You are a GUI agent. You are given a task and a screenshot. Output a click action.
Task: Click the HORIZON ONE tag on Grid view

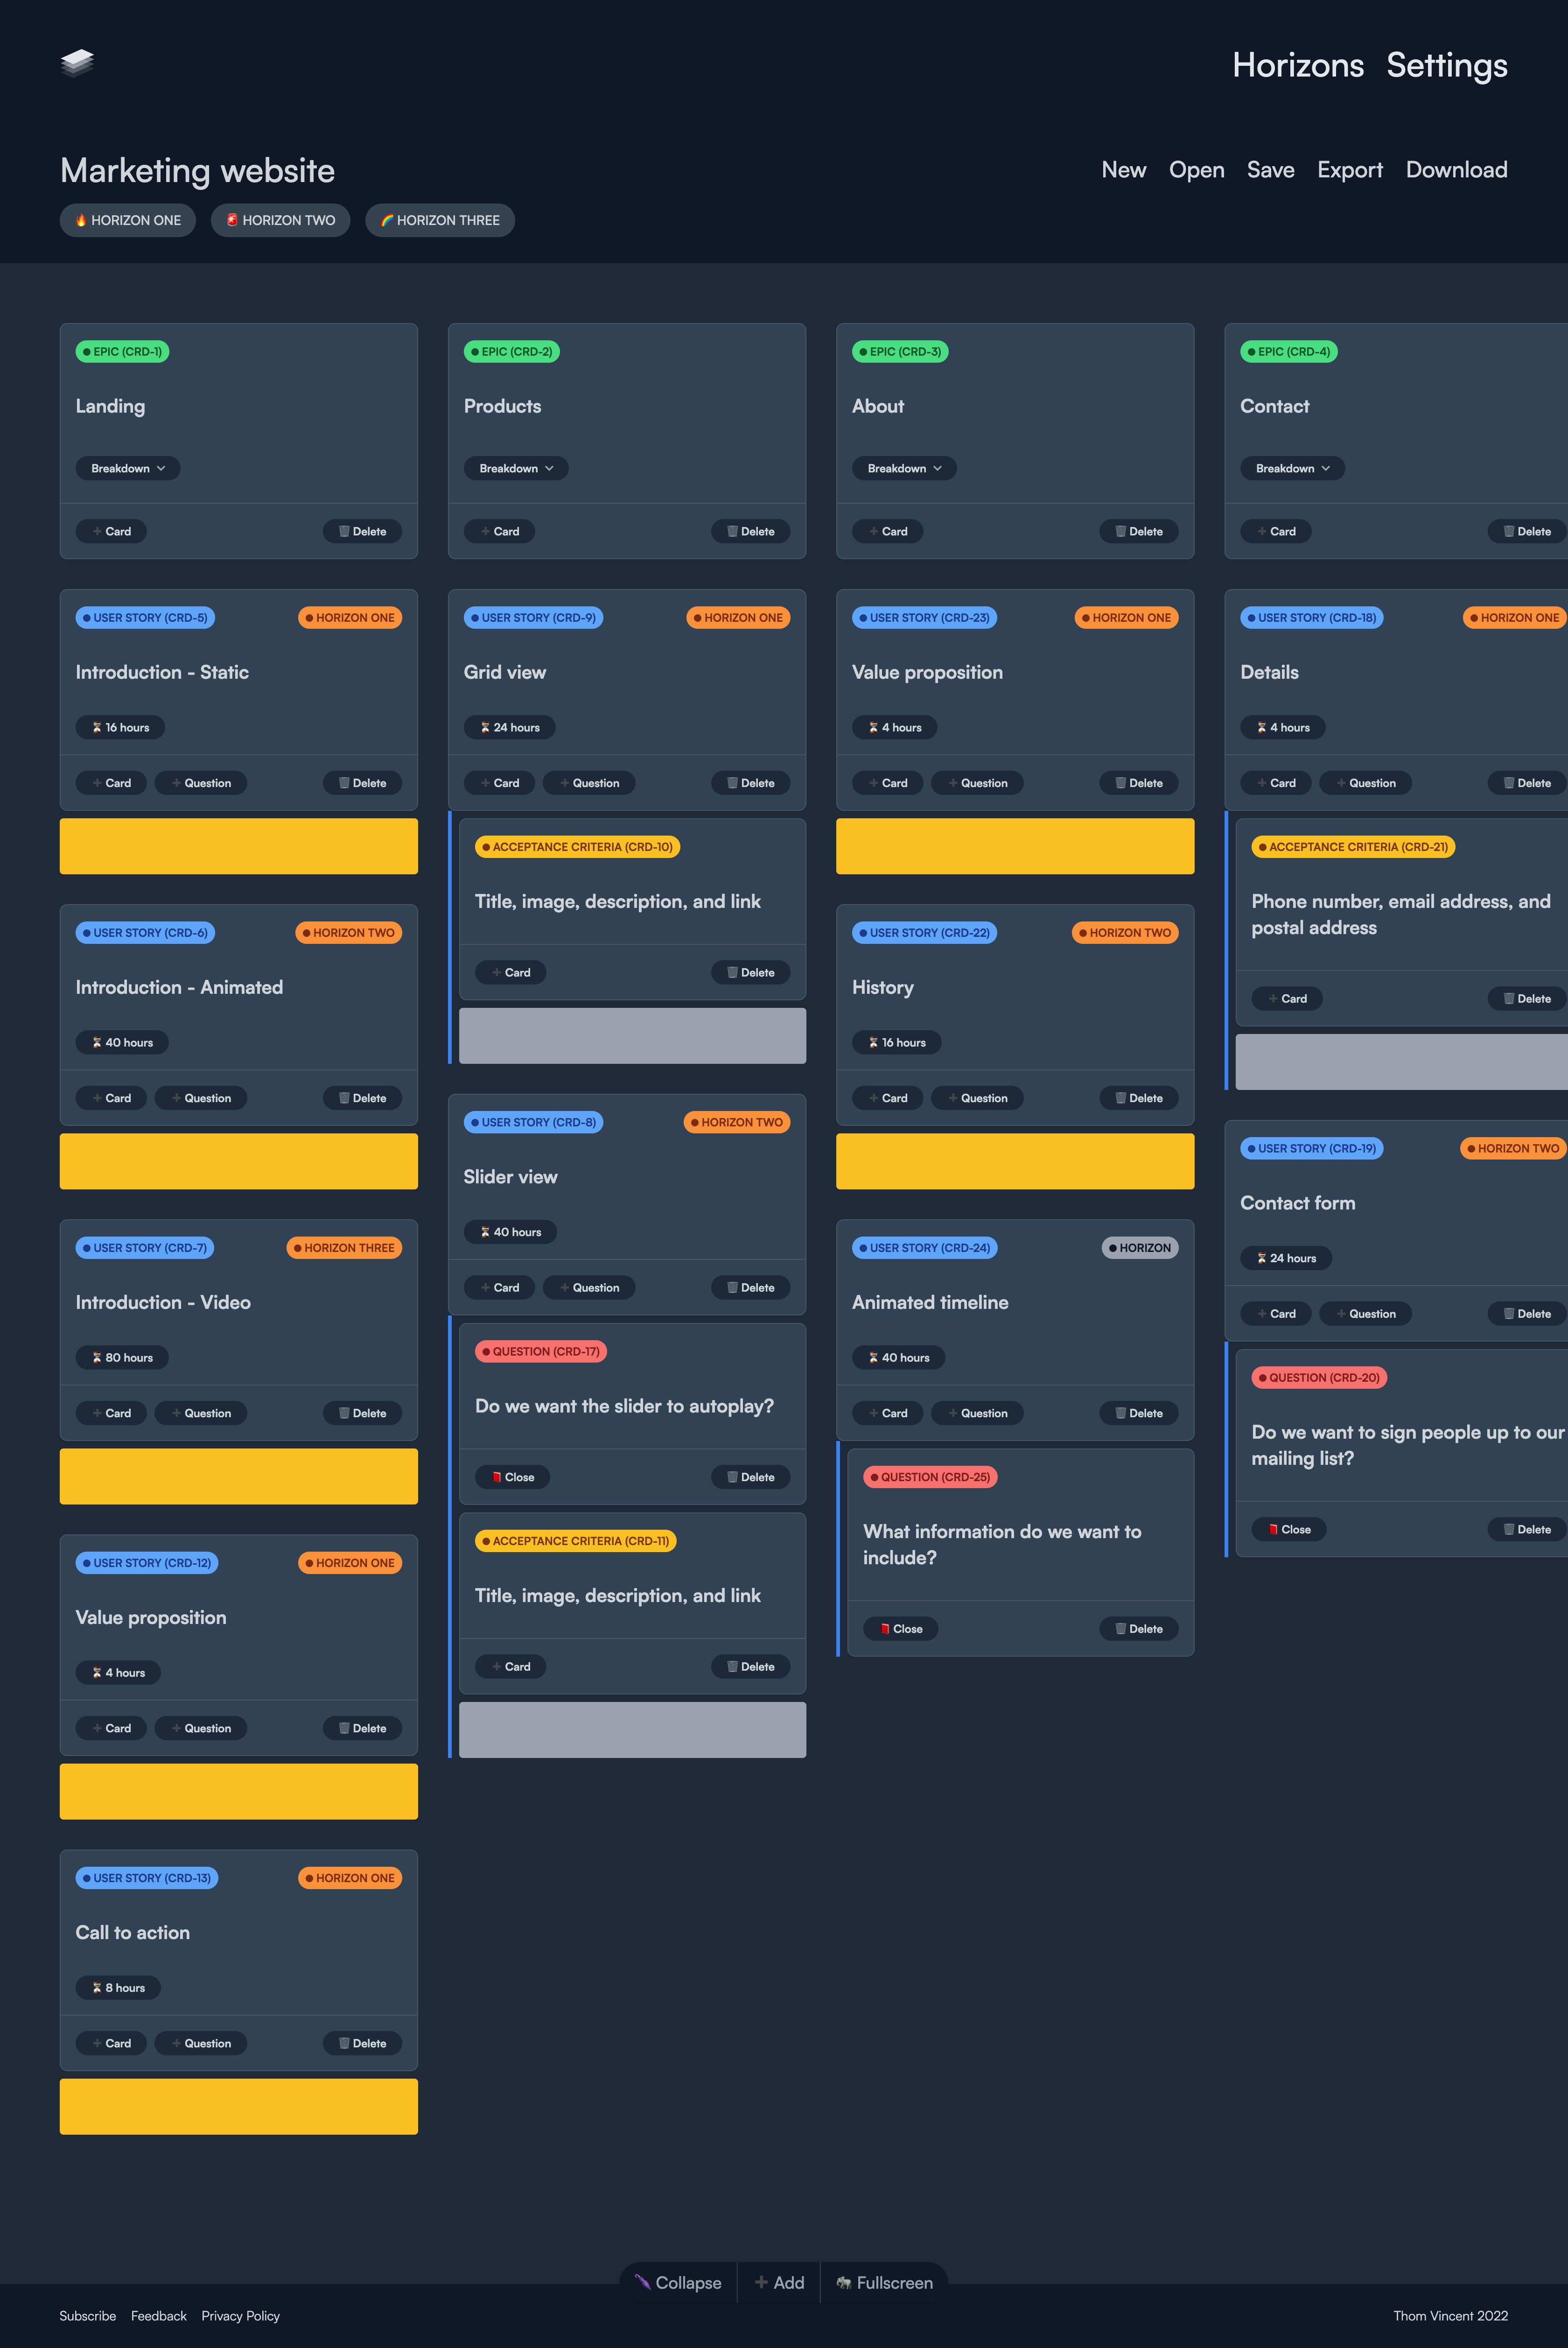coord(738,617)
